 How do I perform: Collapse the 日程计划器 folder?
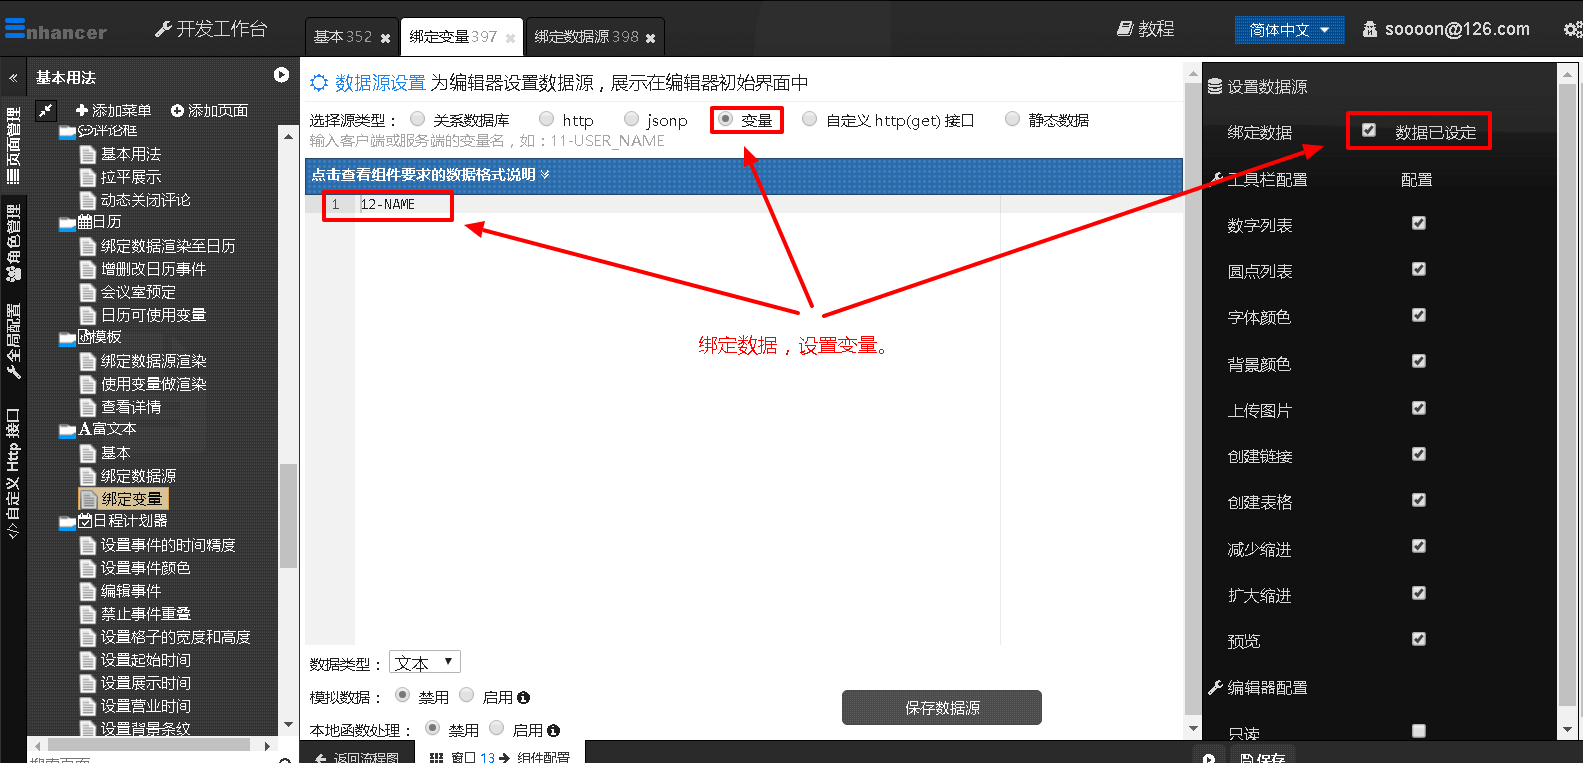[67, 522]
